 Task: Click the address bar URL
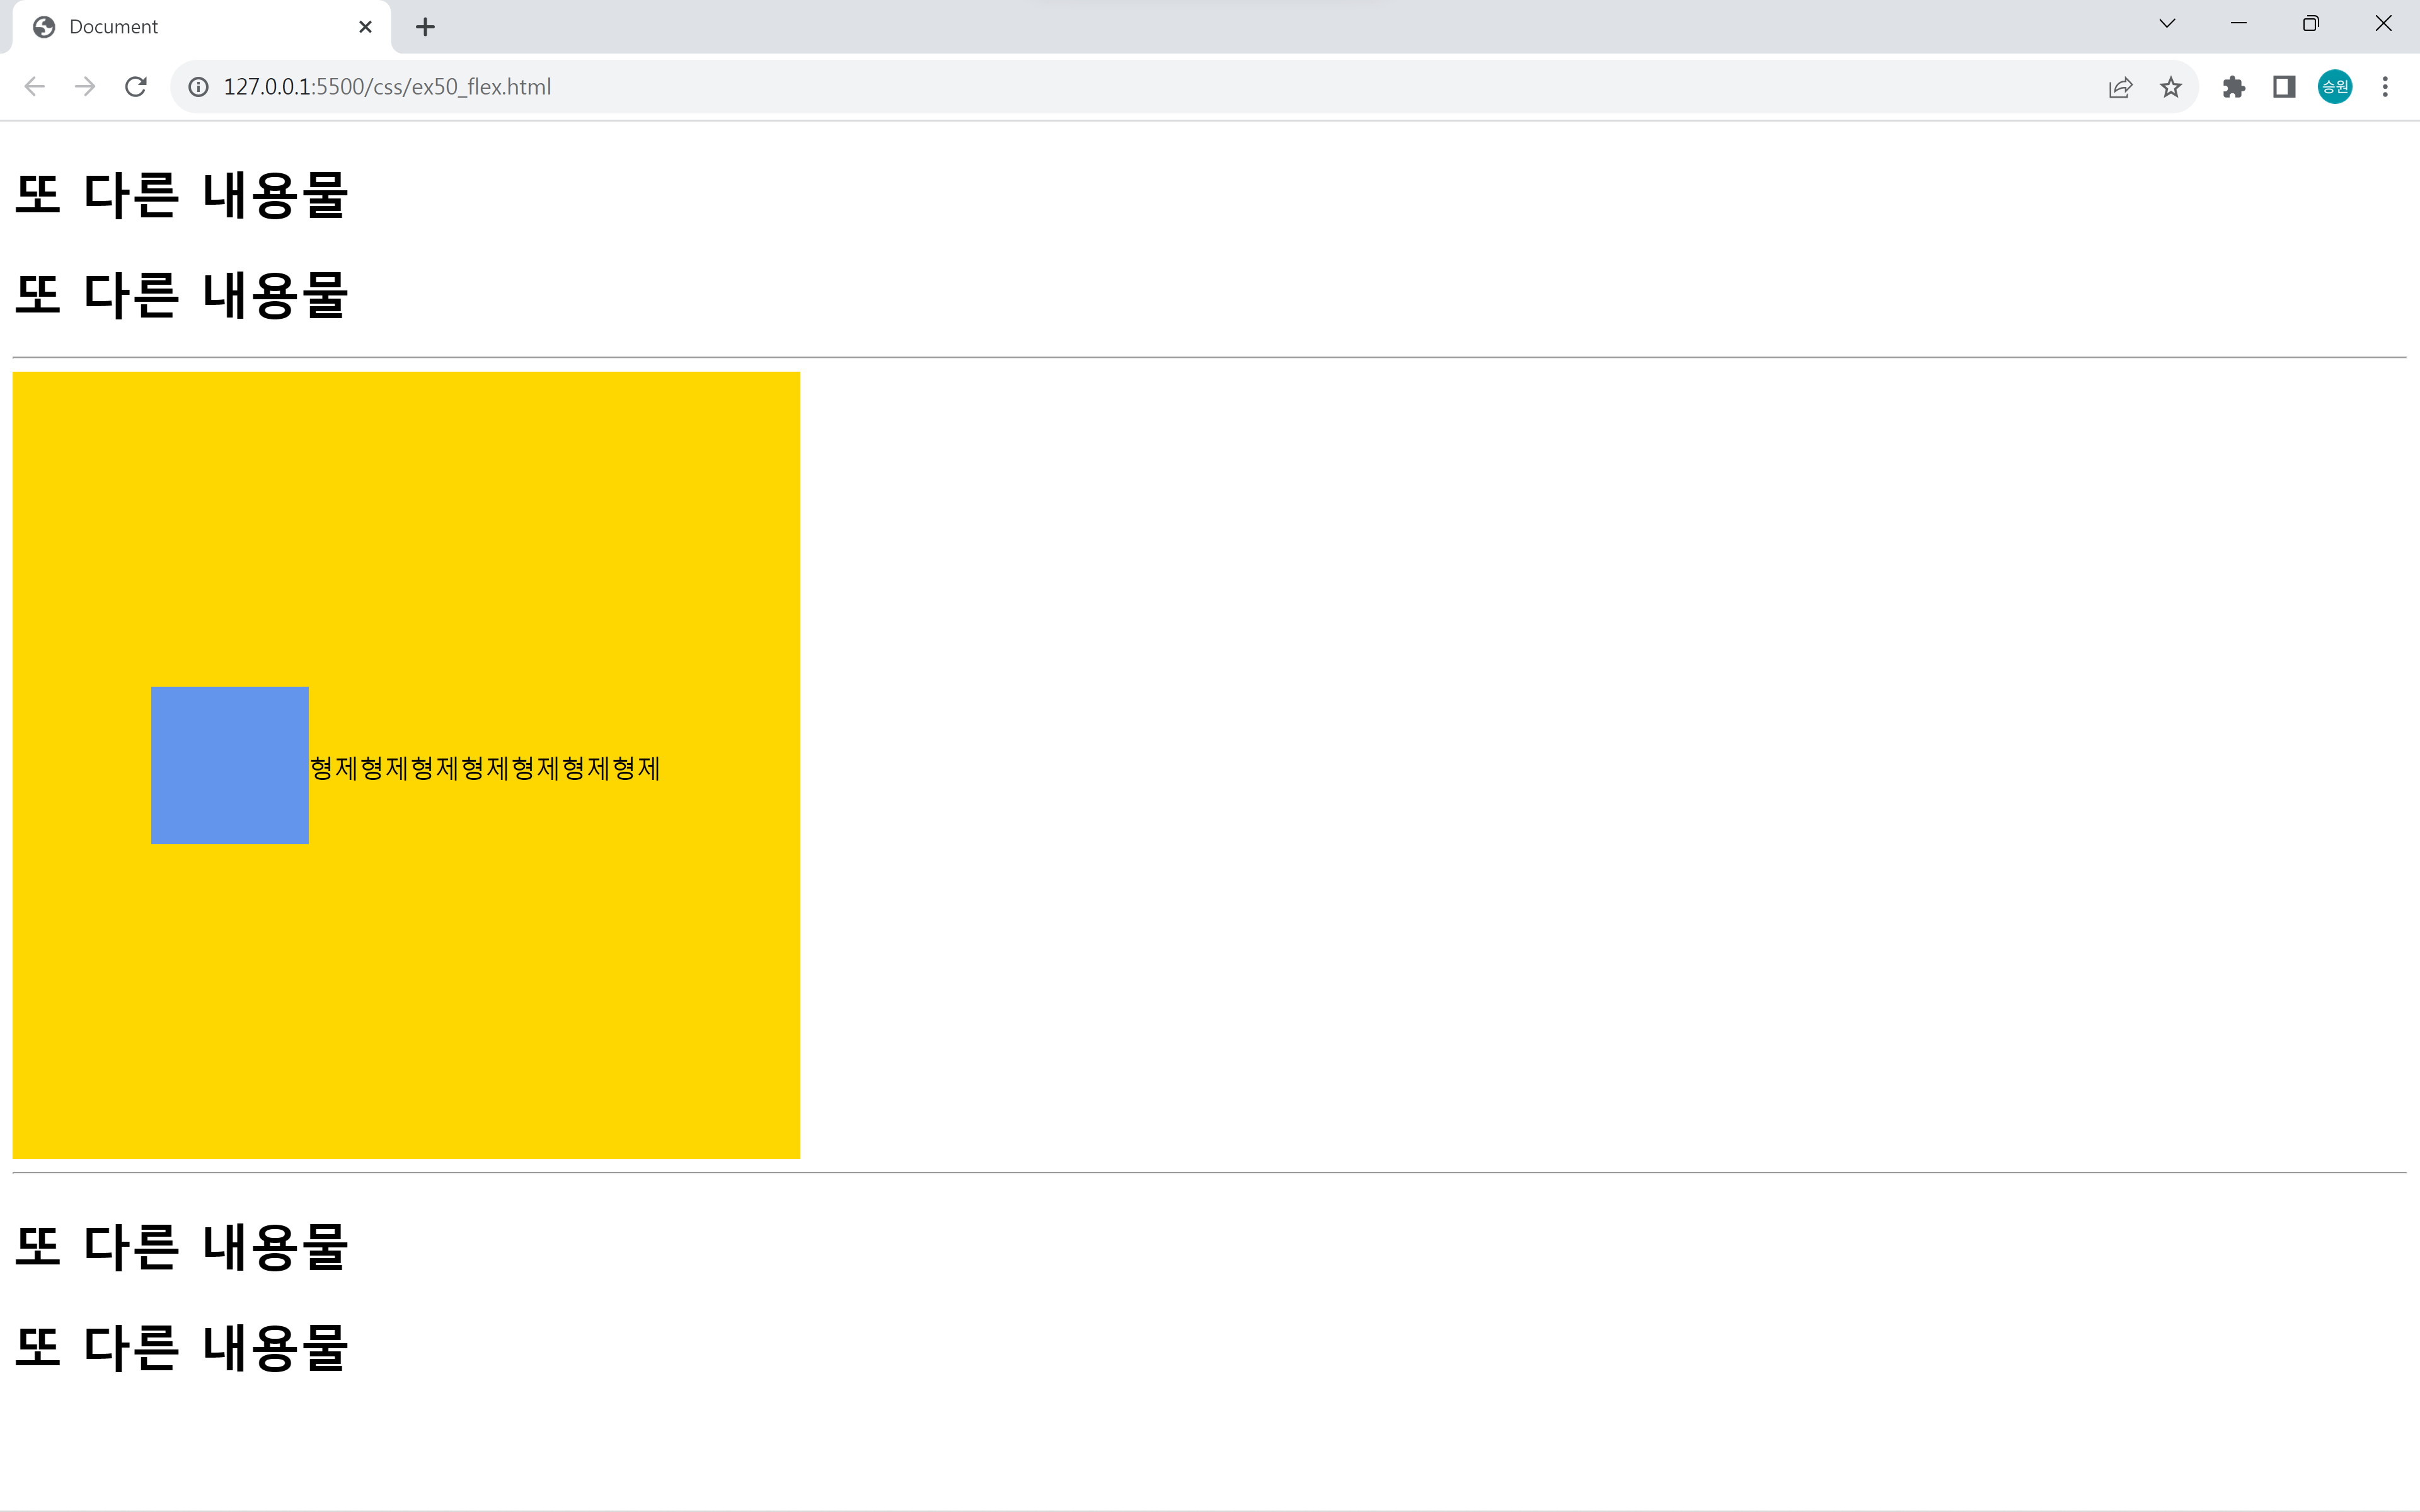click(387, 87)
